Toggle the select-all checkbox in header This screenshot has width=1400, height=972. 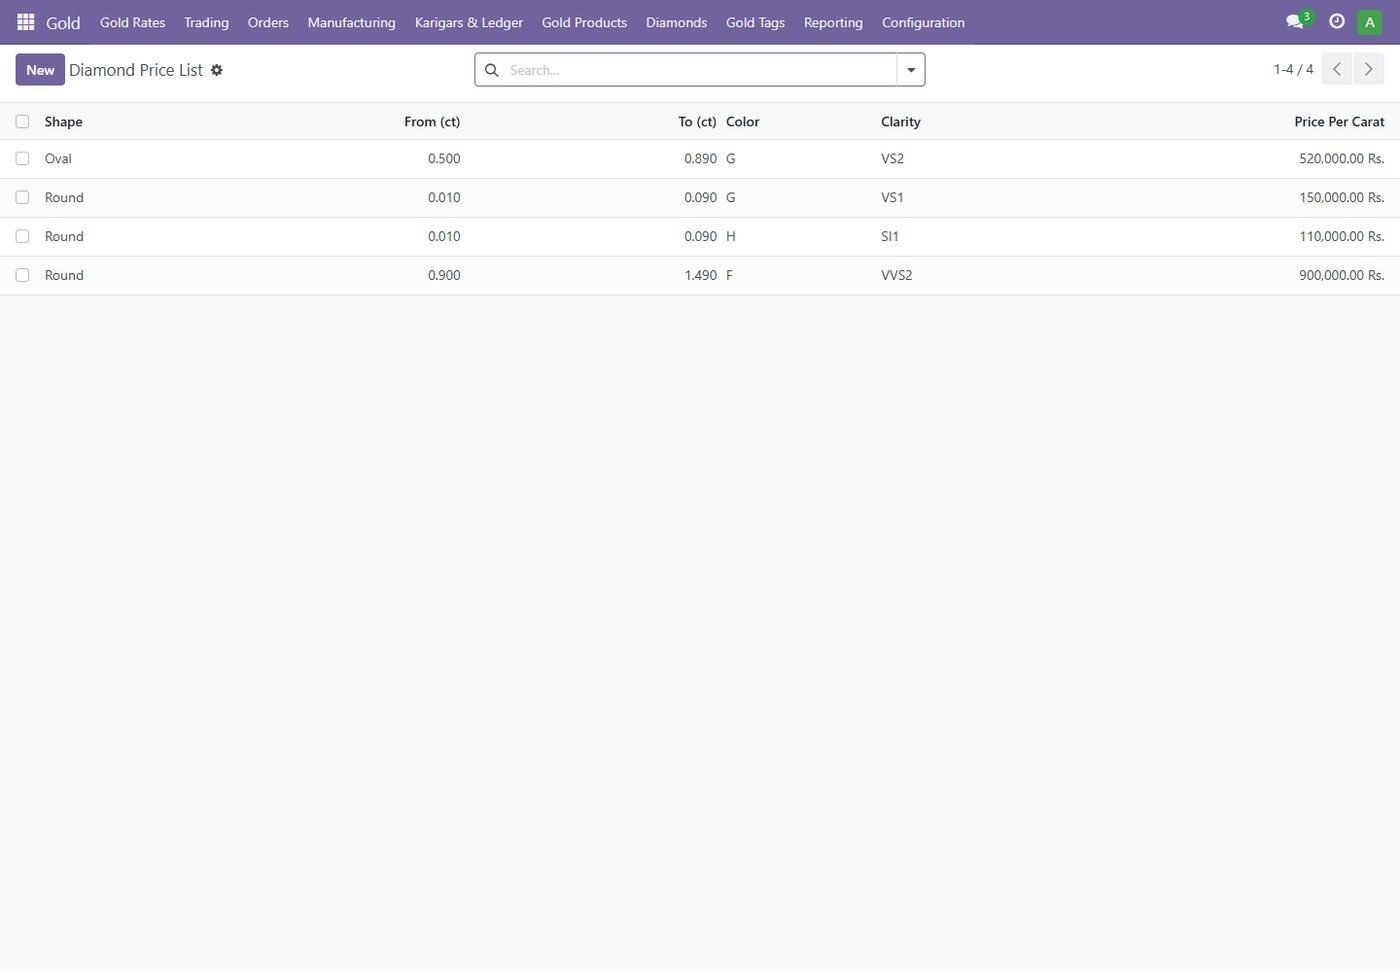click(x=22, y=121)
